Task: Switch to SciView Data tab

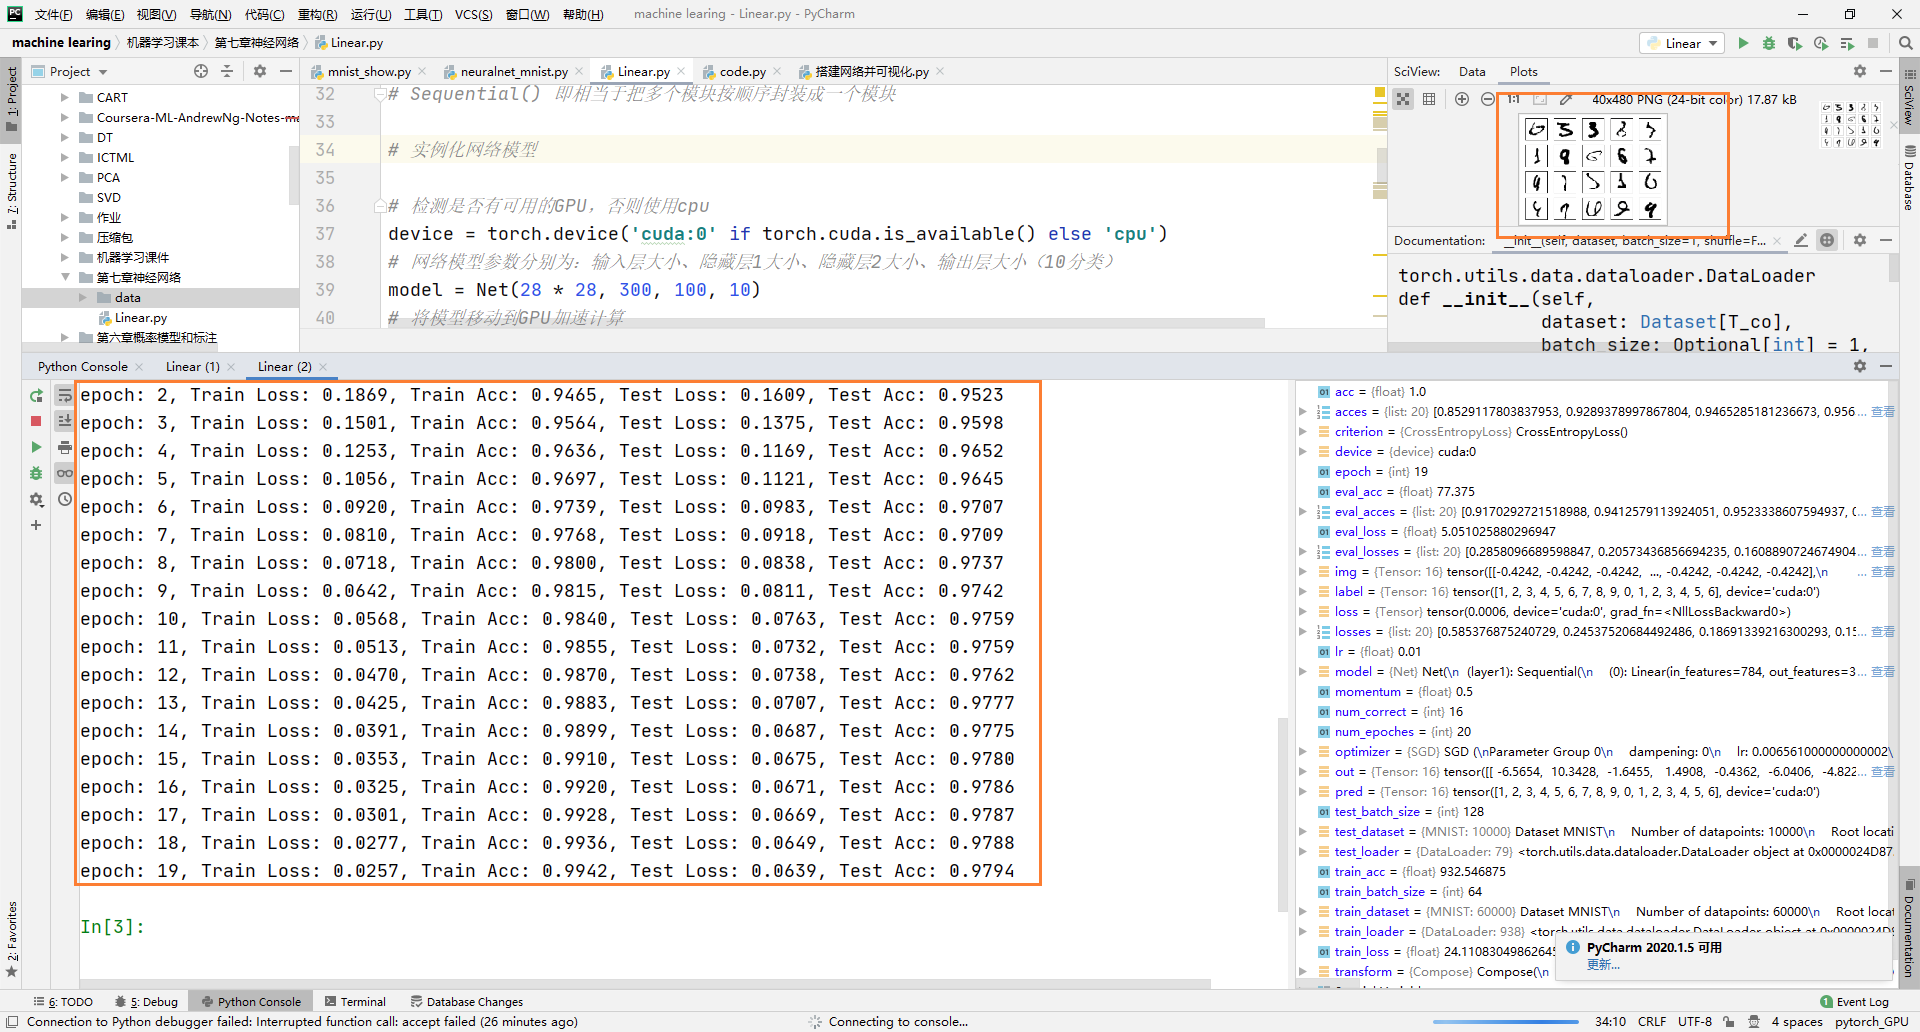Action: pyautogui.click(x=1472, y=71)
